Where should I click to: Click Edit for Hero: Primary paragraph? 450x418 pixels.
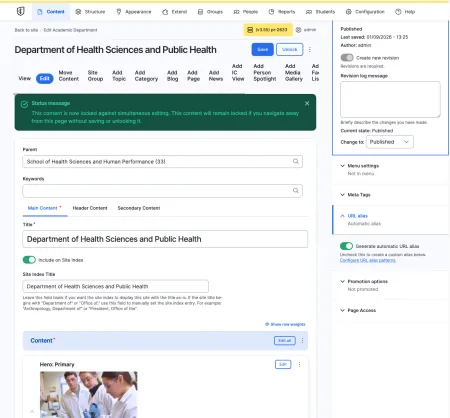pyautogui.click(x=283, y=364)
